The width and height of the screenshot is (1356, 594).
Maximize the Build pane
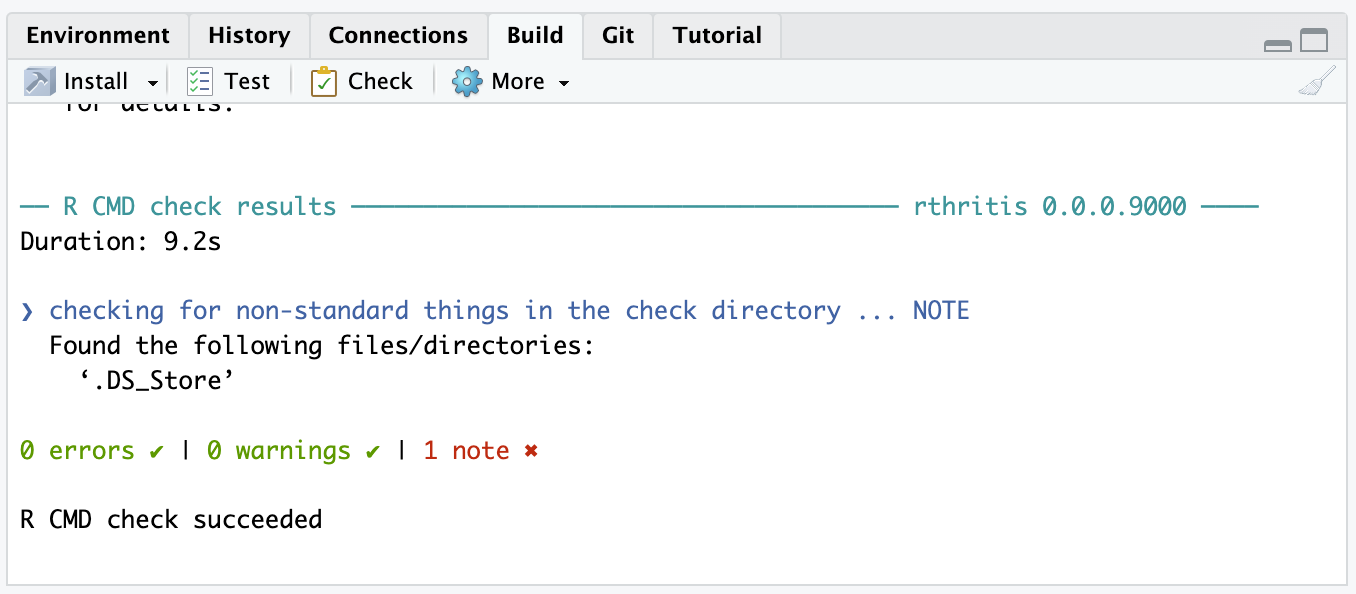coord(1314,41)
